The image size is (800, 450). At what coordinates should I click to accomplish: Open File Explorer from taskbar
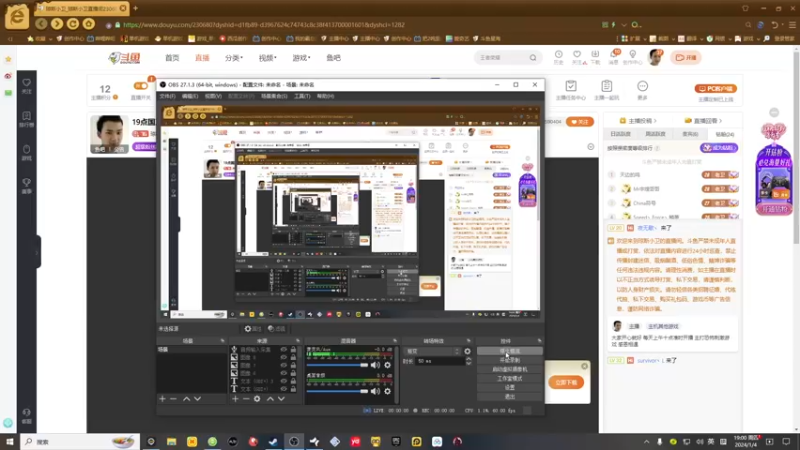point(171,442)
